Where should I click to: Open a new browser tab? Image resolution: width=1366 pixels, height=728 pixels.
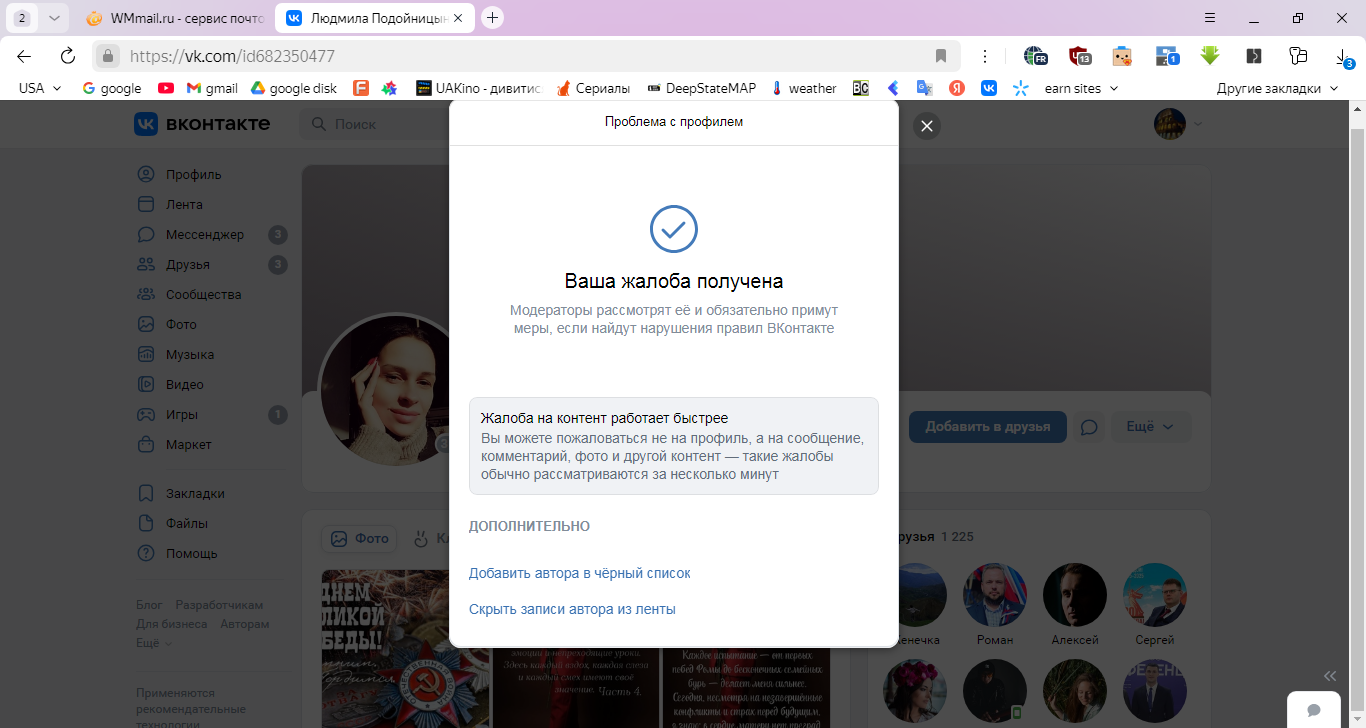(x=492, y=18)
